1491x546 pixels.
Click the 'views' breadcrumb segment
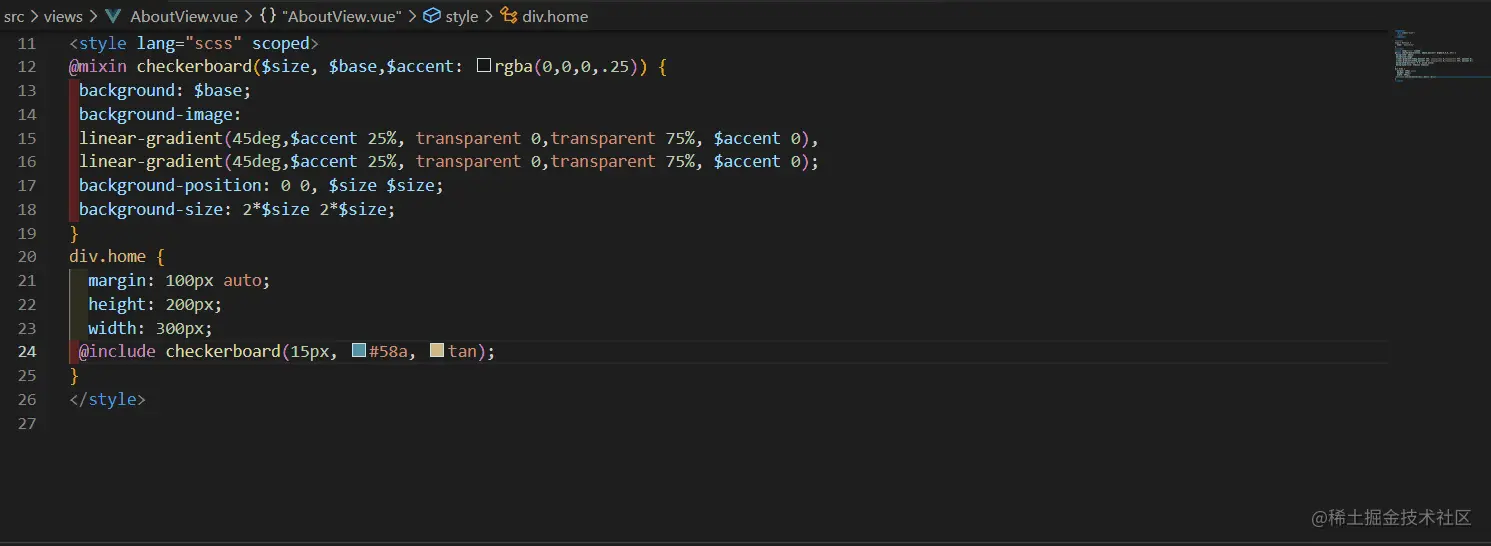coord(63,16)
